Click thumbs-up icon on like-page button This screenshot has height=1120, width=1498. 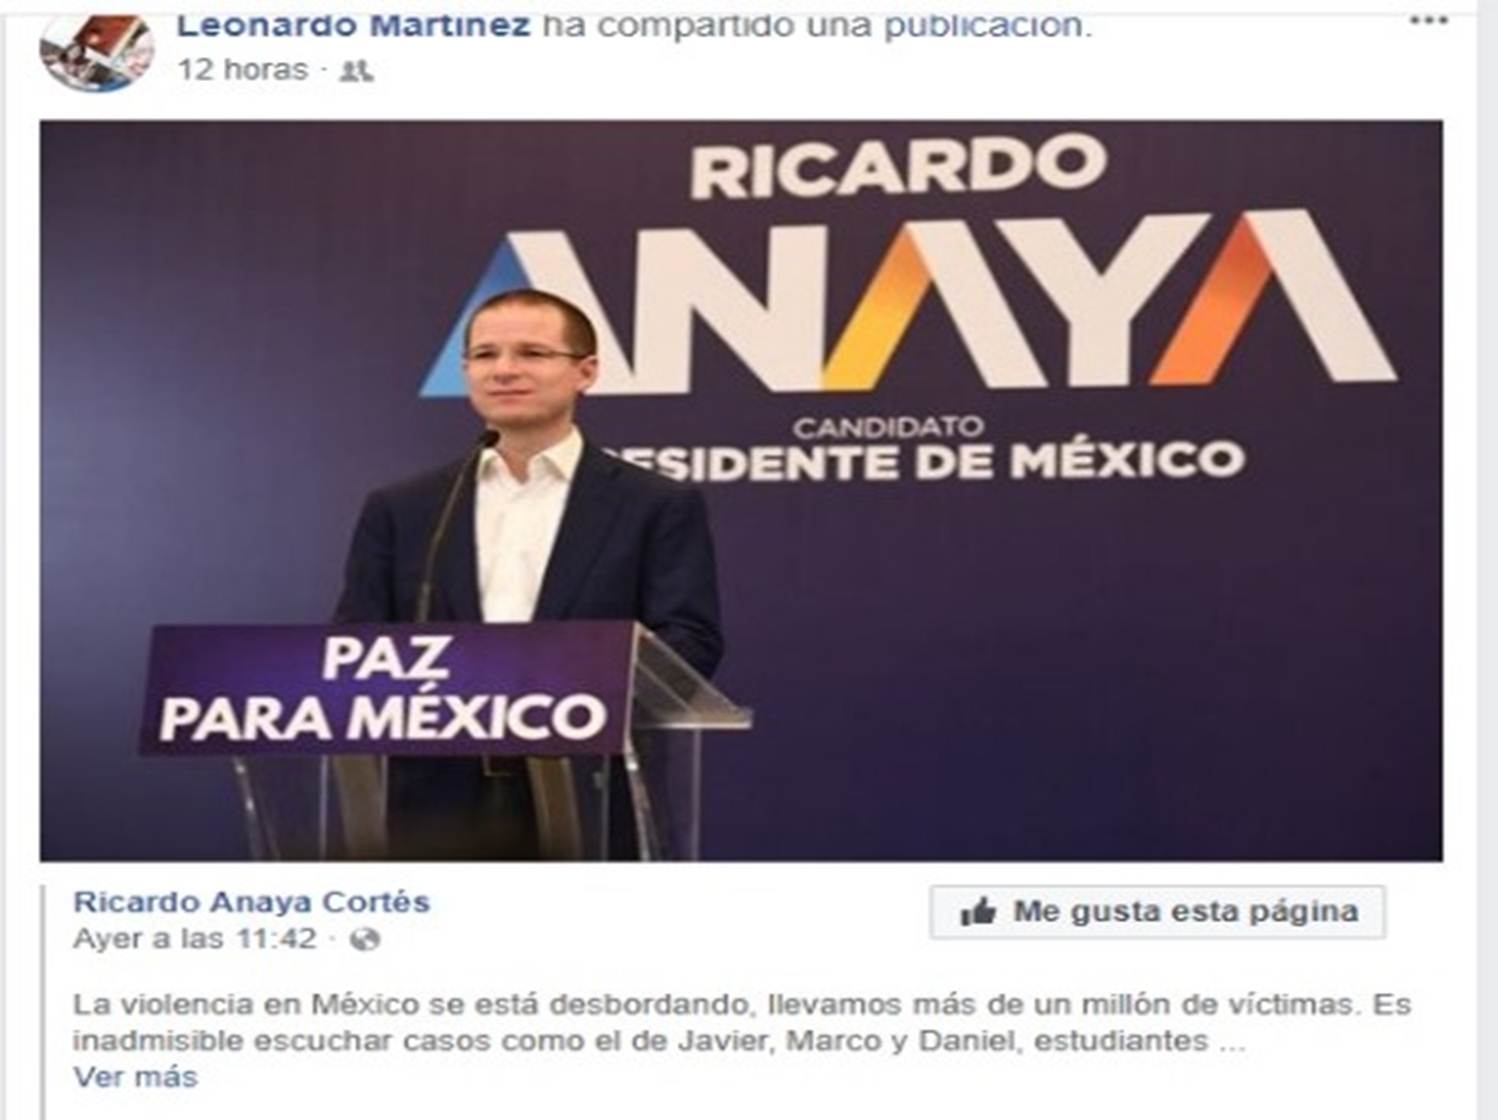pos(978,912)
